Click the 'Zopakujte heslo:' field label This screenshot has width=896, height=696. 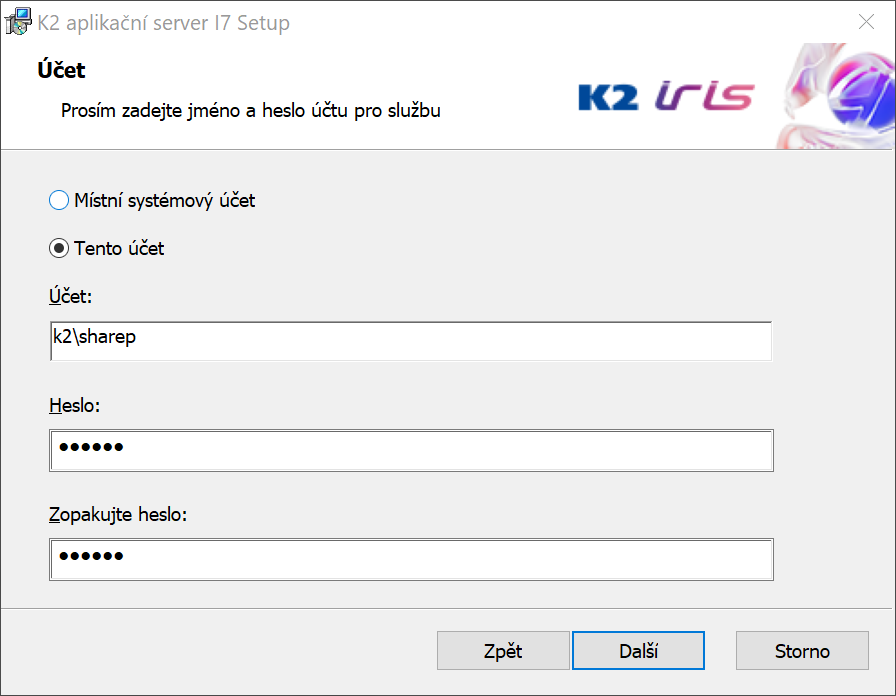coord(118,516)
